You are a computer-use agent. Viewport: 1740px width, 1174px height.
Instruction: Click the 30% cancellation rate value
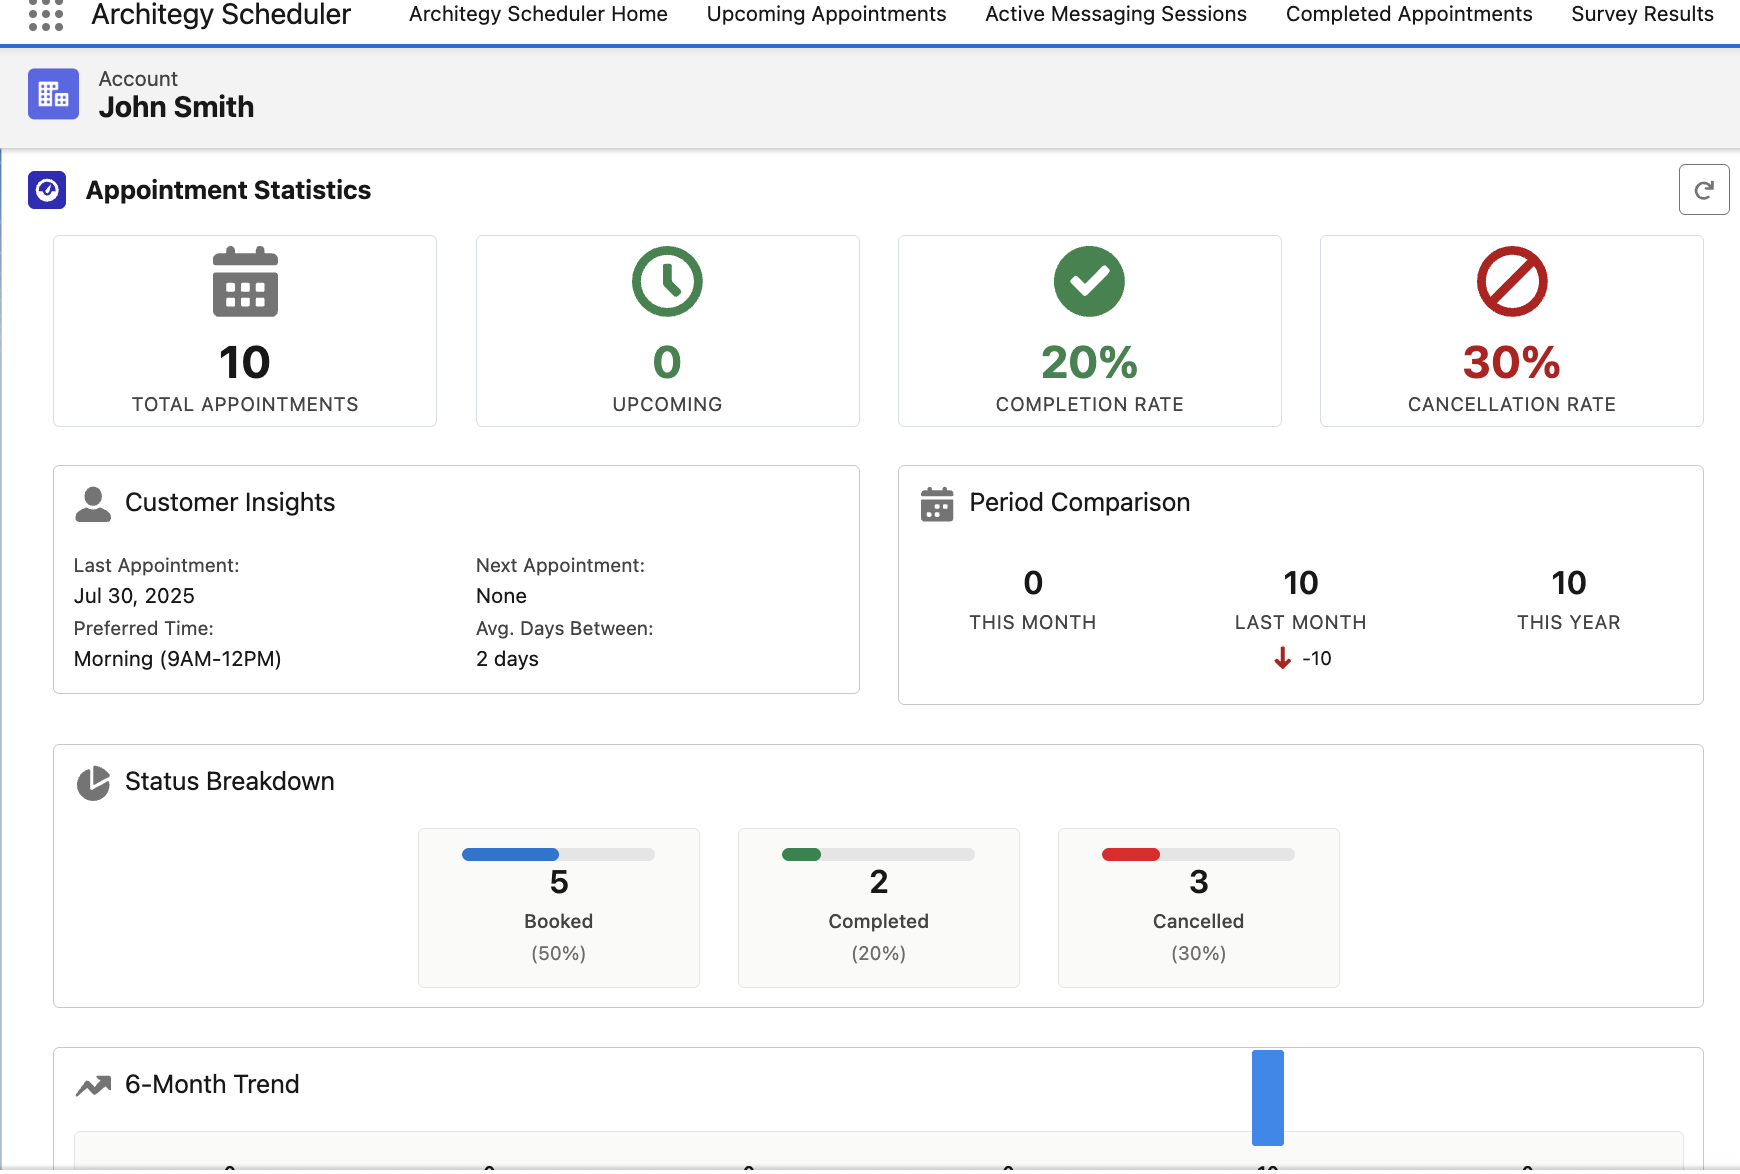pos(1512,362)
